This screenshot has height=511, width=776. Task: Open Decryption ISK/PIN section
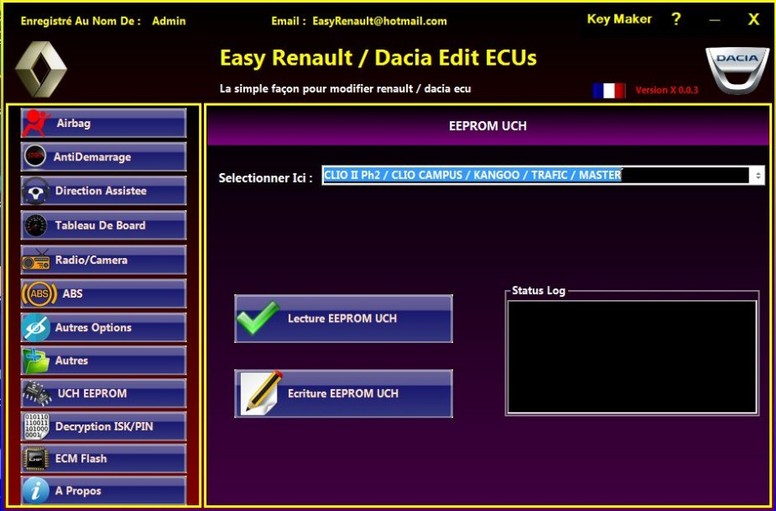click(x=103, y=427)
